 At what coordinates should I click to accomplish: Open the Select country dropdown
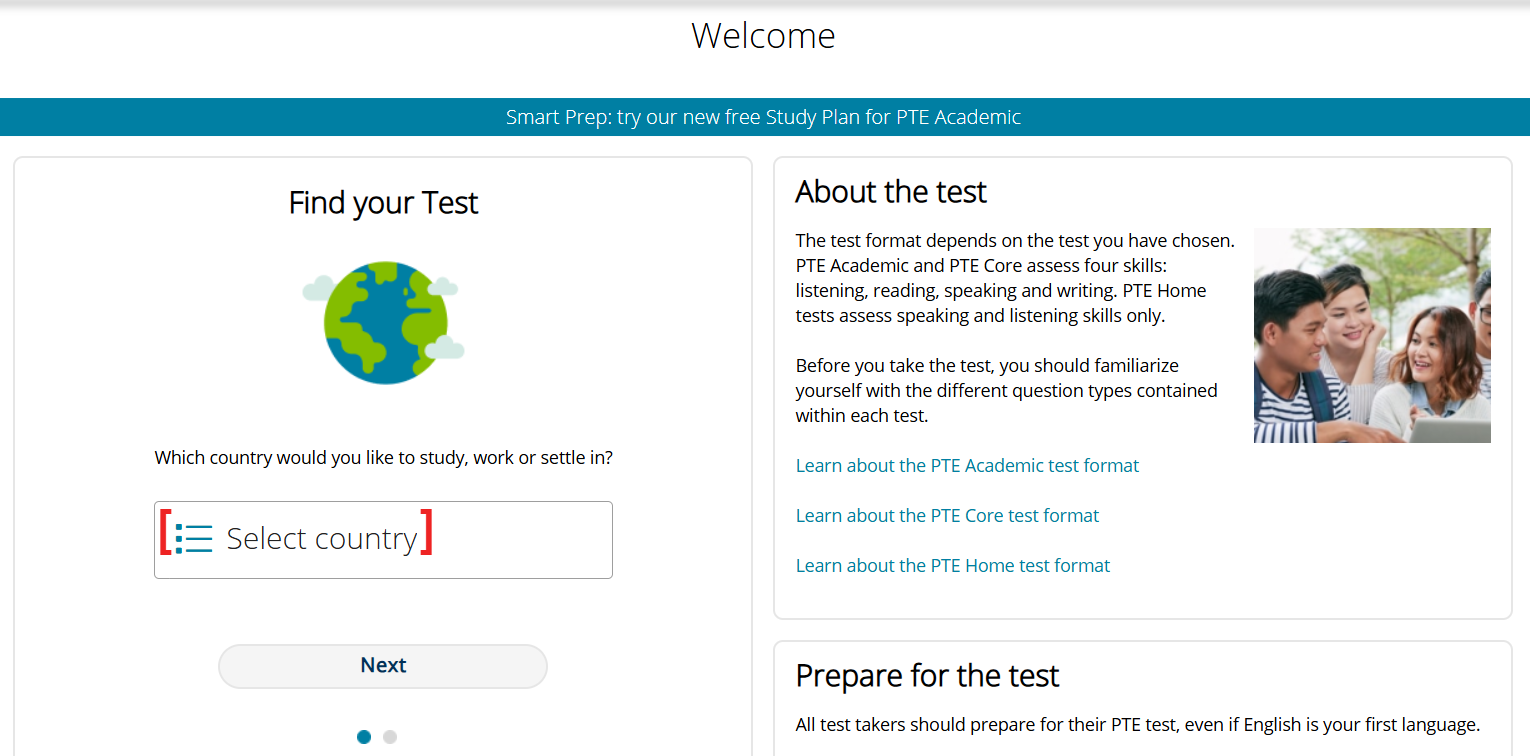tap(383, 540)
